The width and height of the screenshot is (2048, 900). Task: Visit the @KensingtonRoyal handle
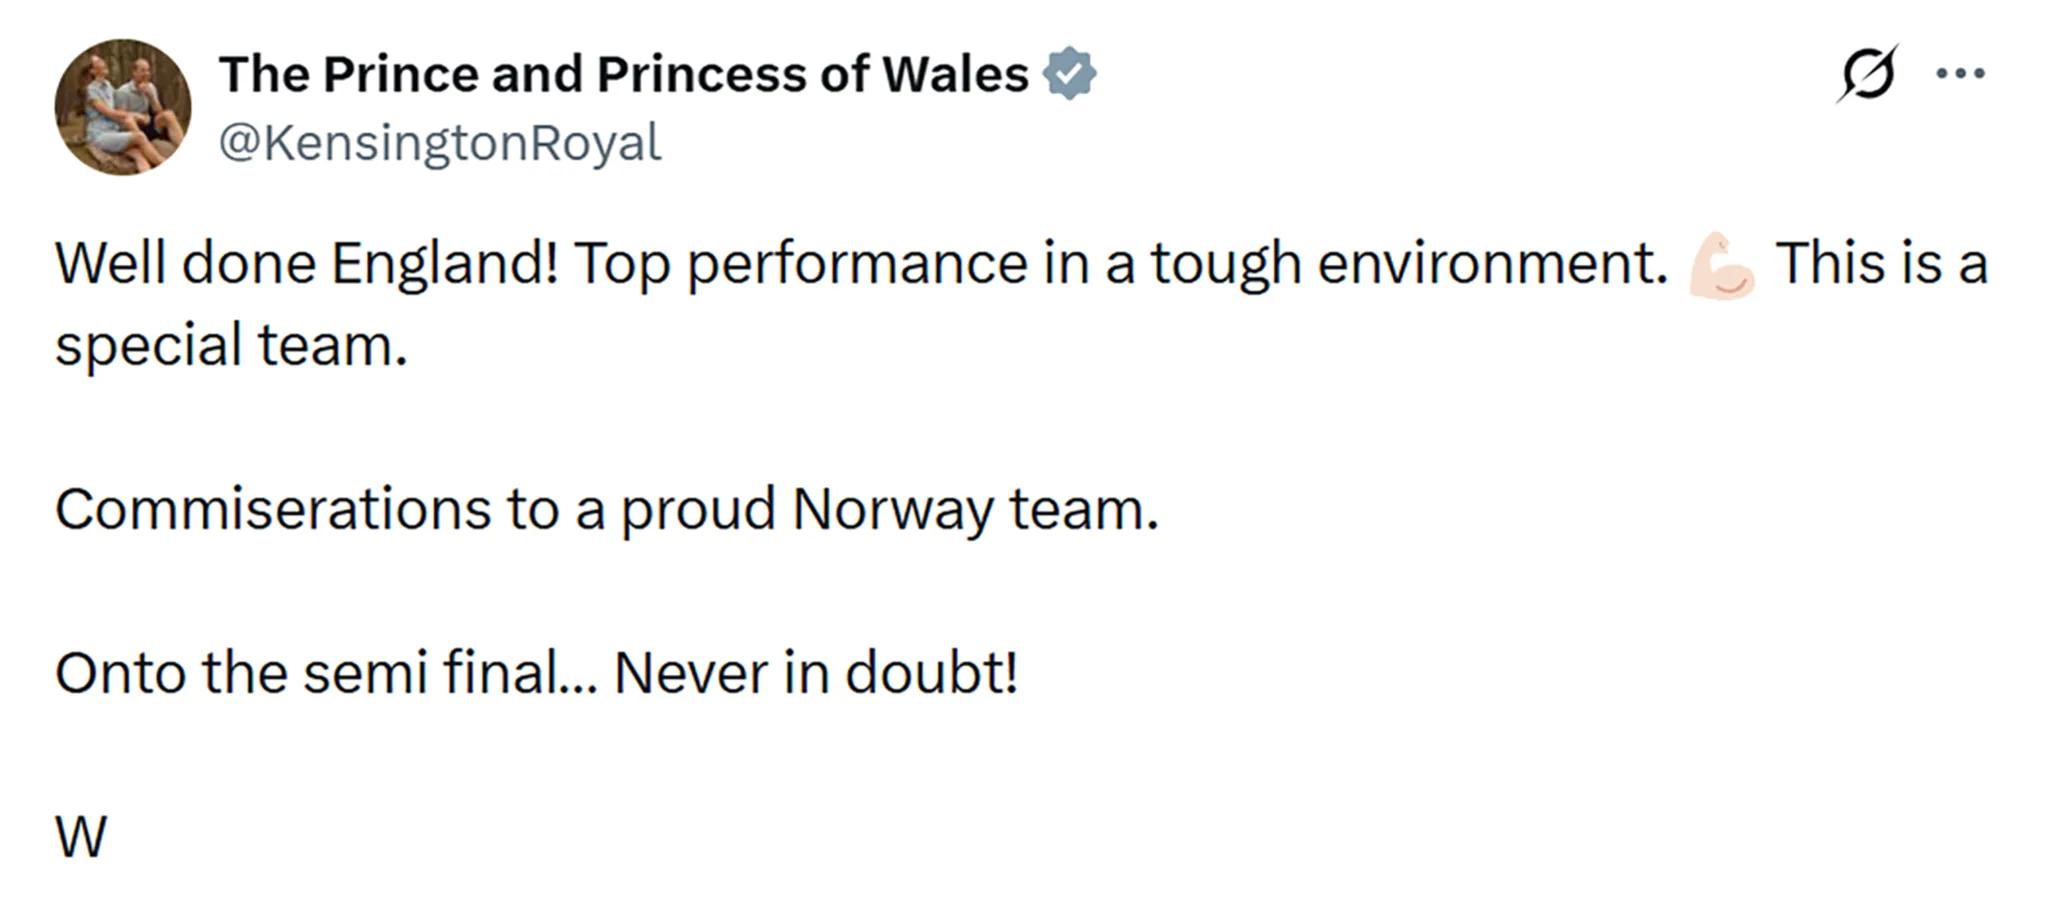tap(440, 143)
